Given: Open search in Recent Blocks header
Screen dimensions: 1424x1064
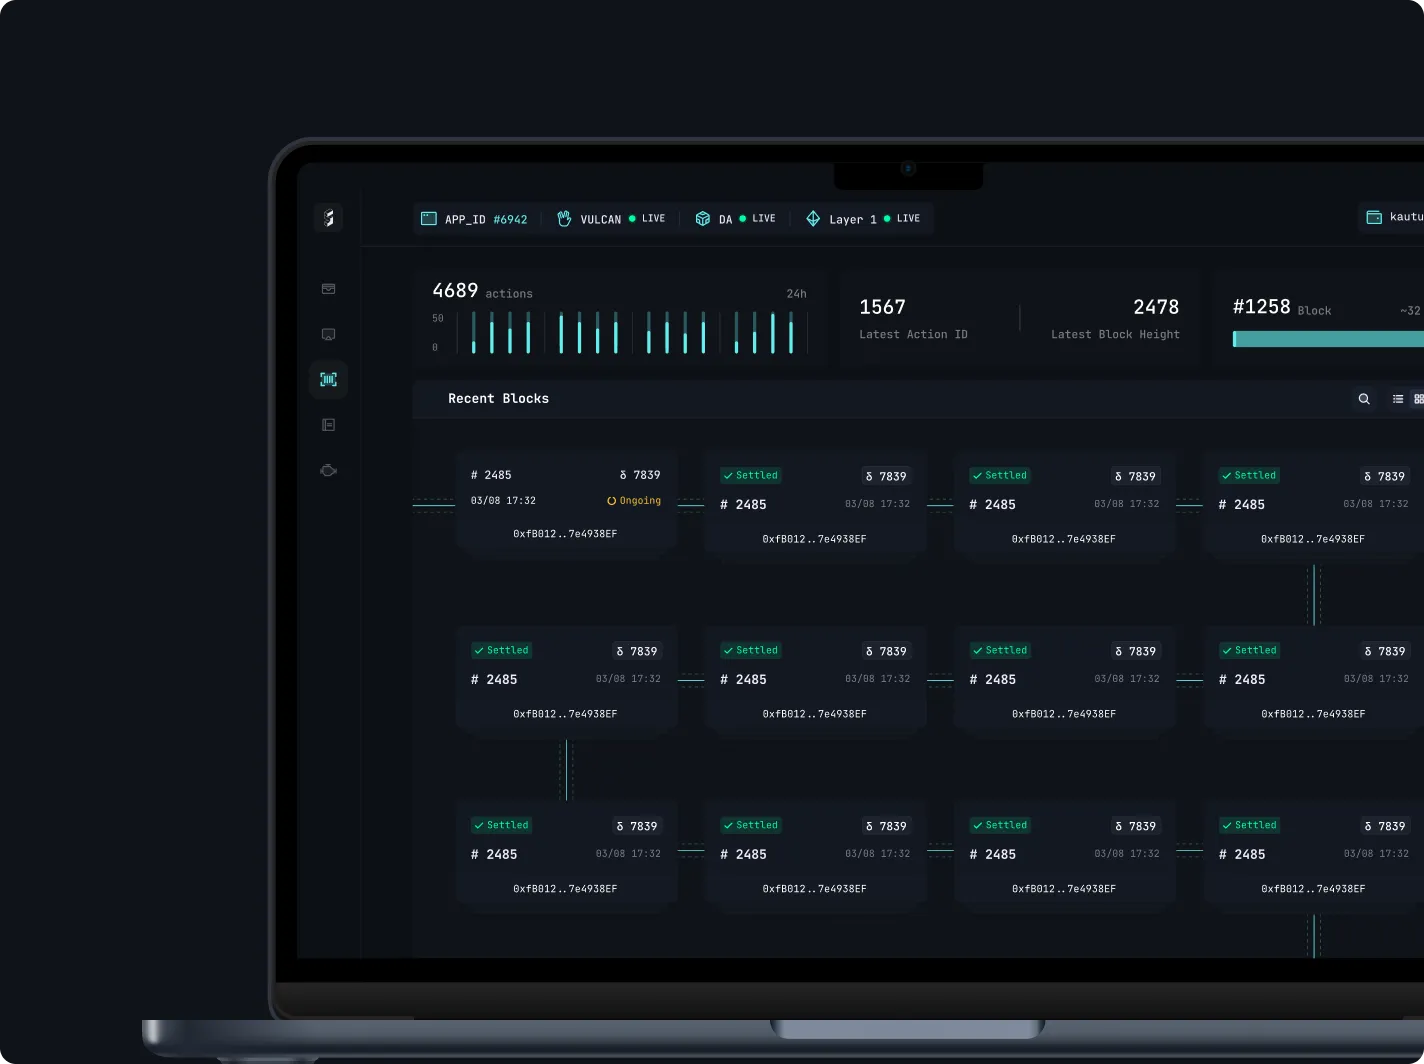Looking at the screenshot, I should click(x=1364, y=399).
